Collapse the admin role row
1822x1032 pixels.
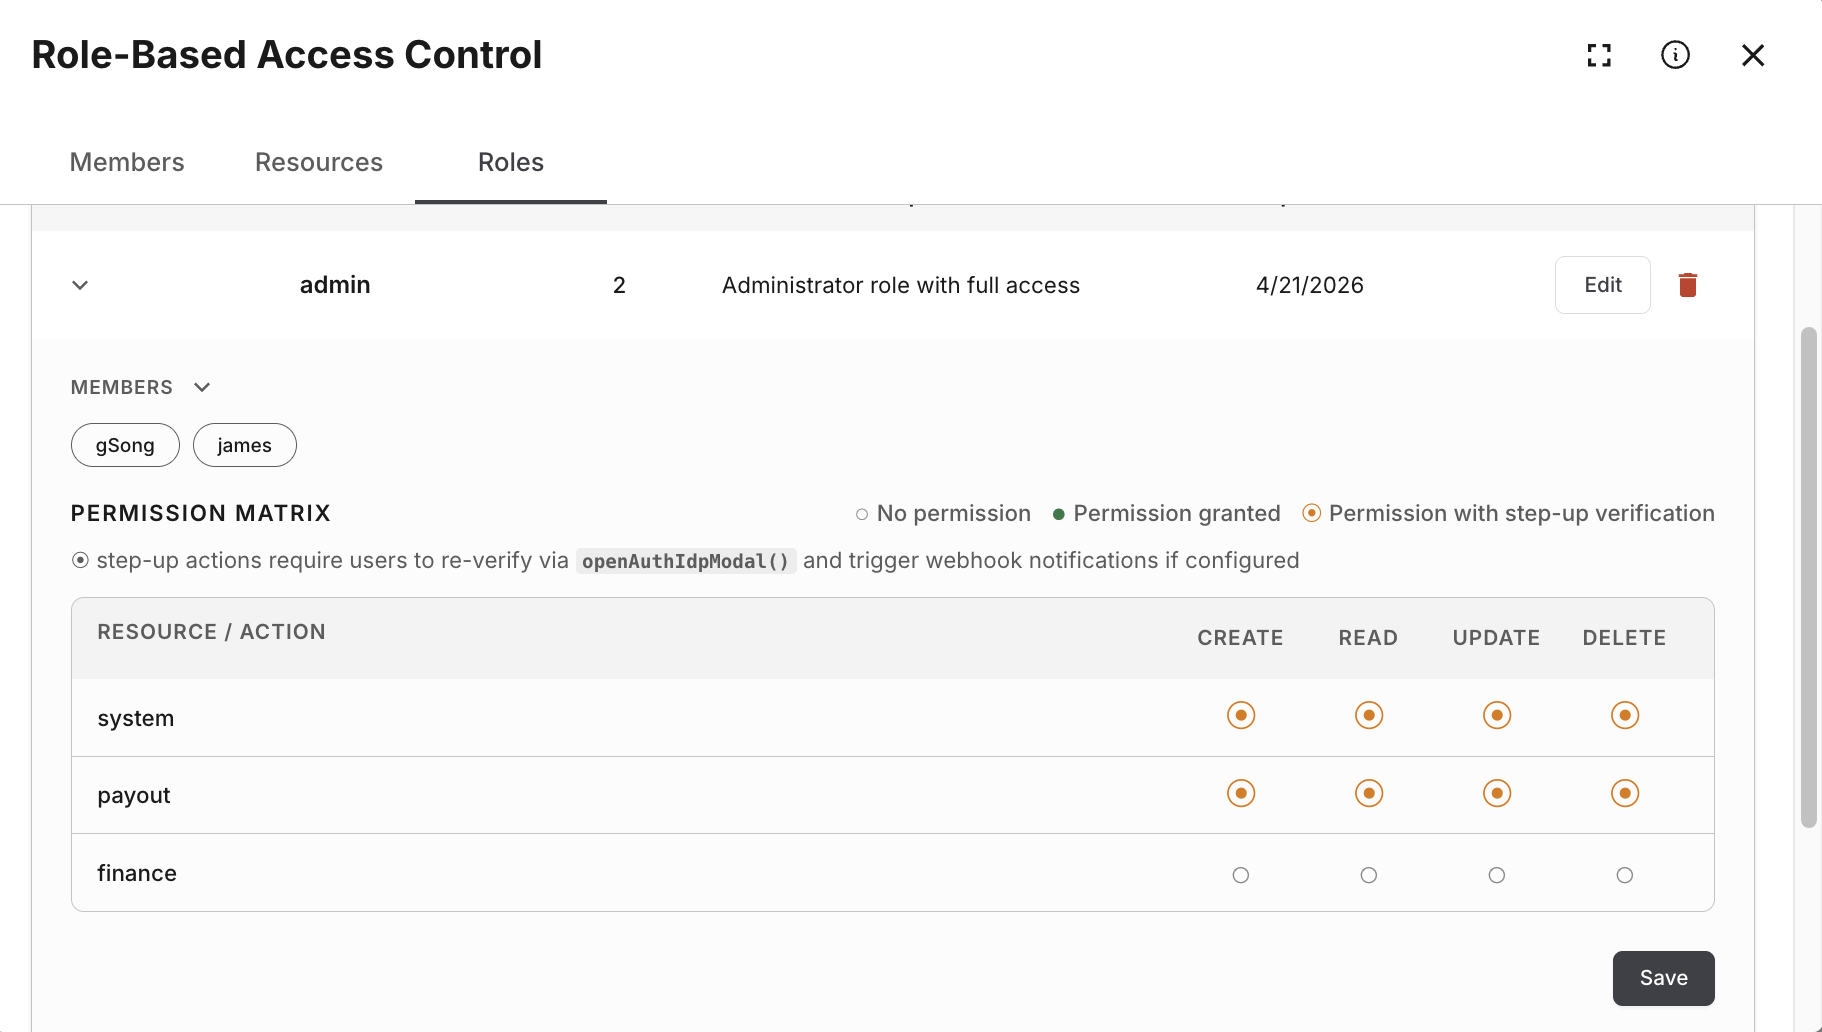point(80,285)
